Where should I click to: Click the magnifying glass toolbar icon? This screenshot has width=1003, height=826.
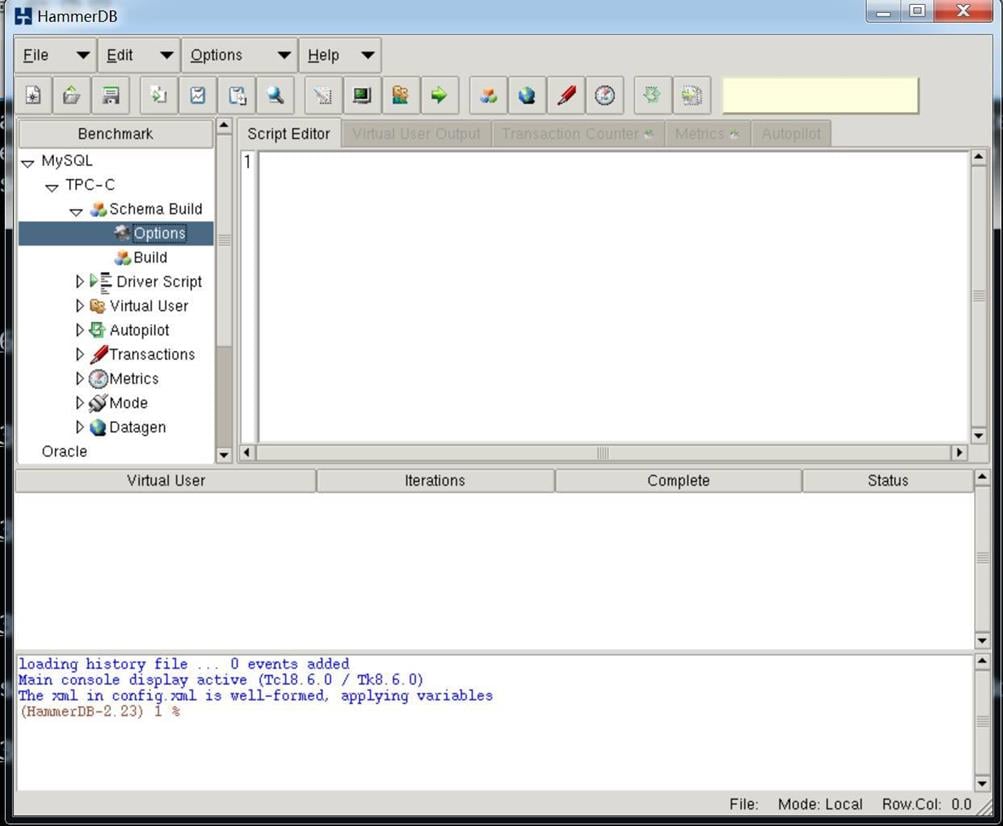274,96
